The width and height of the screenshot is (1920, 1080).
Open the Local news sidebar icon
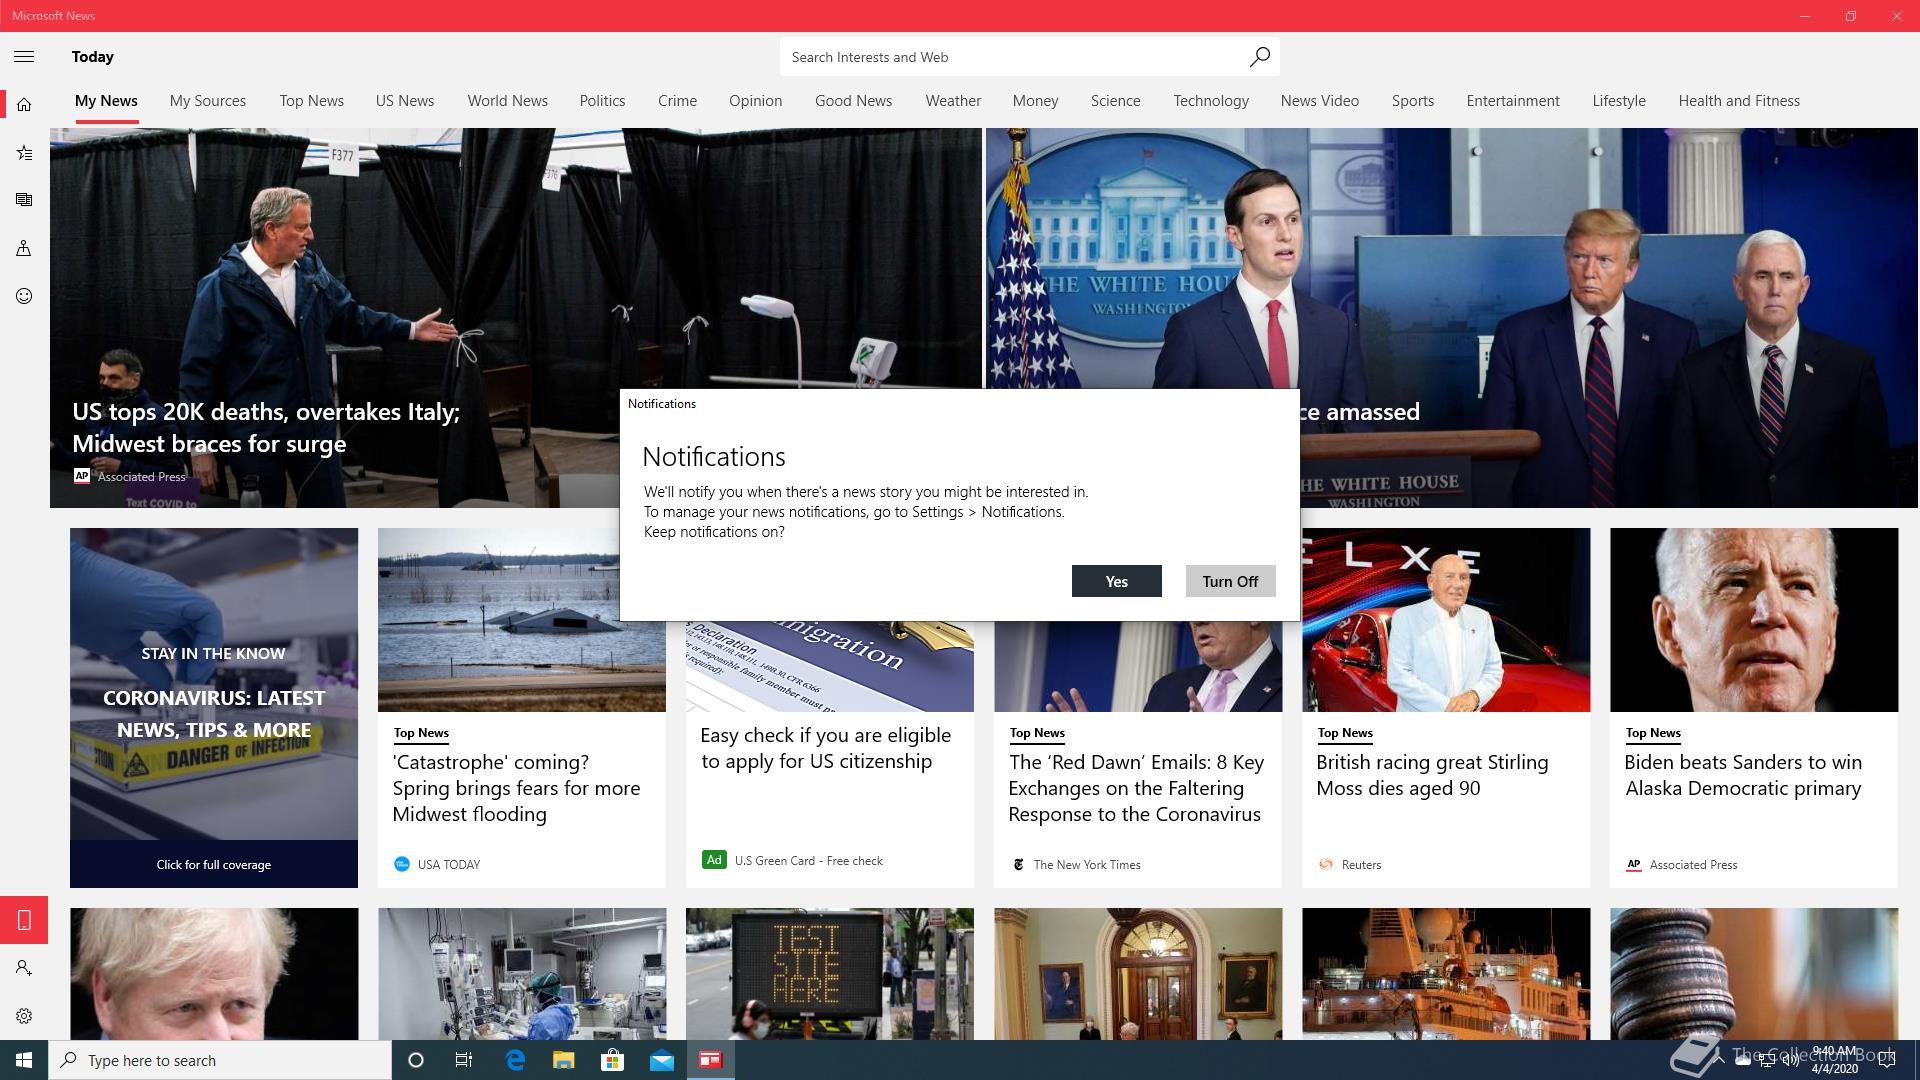tap(24, 248)
